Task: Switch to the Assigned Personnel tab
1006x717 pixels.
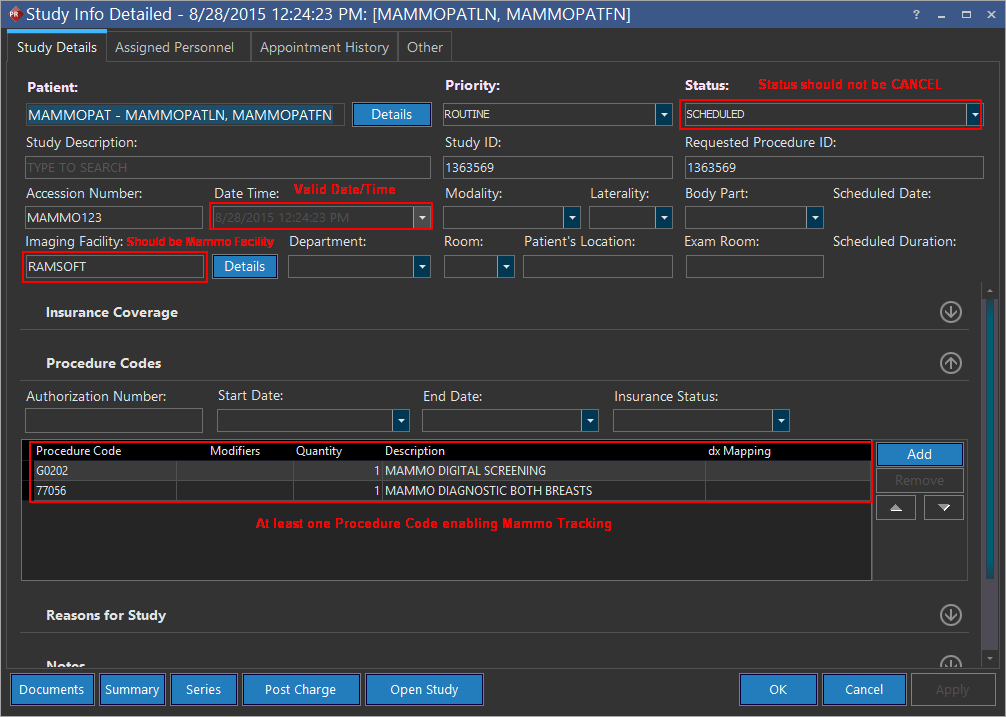Action: [174, 47]
